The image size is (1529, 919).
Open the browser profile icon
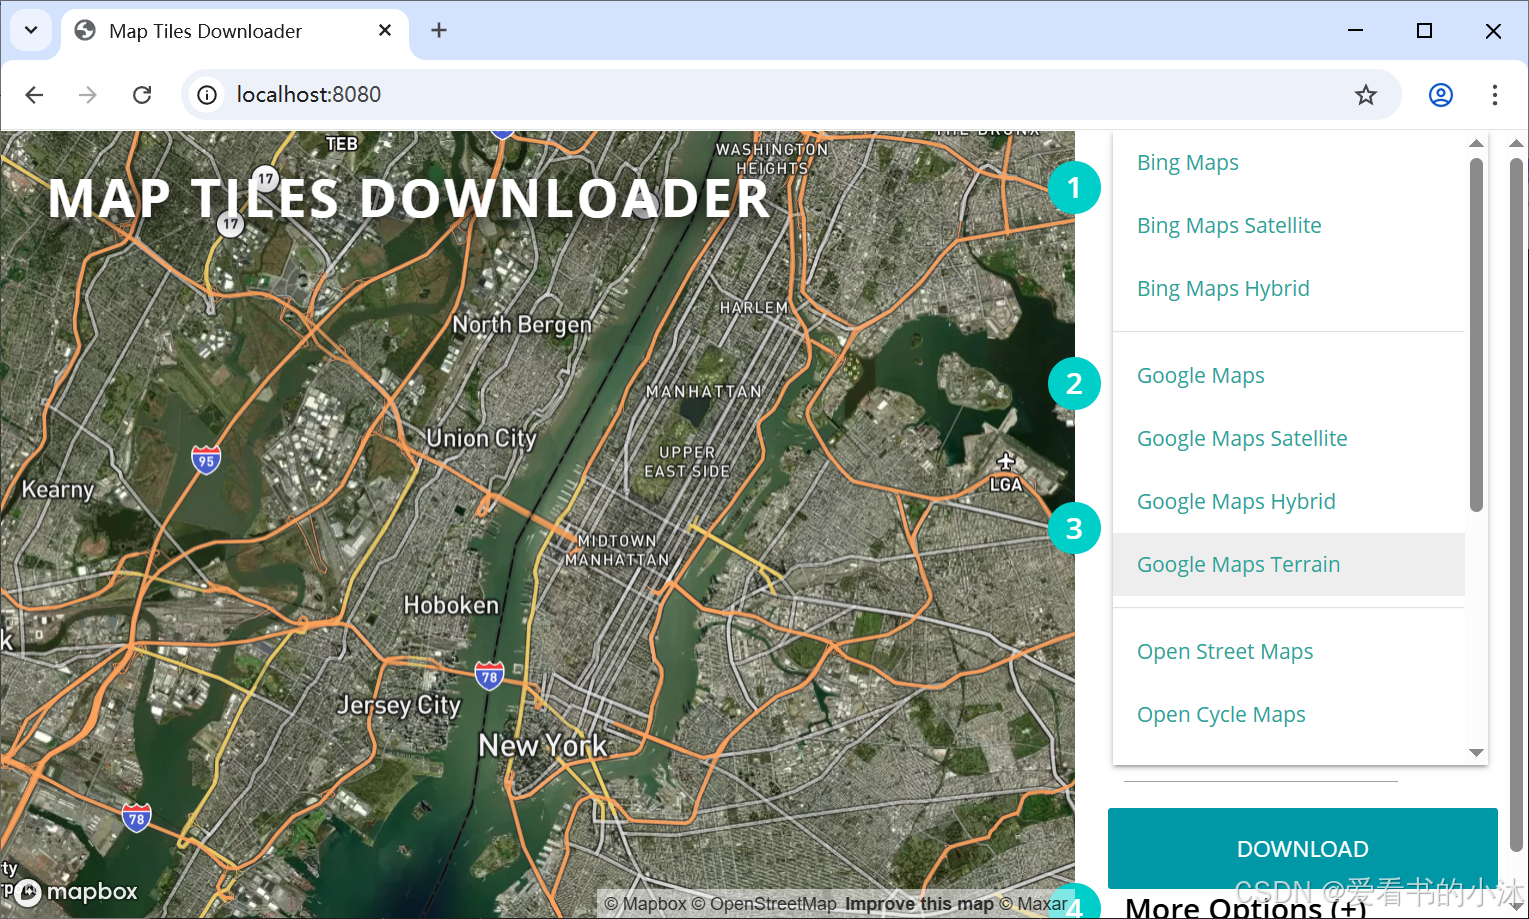click(1441, 95)
